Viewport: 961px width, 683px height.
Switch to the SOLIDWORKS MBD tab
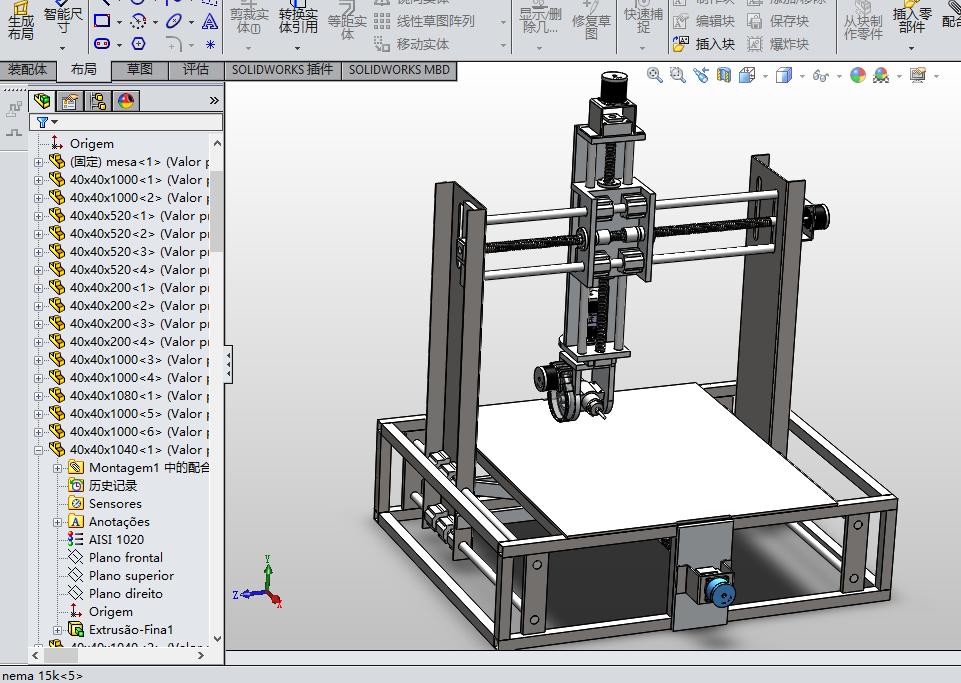coord(400,70)
